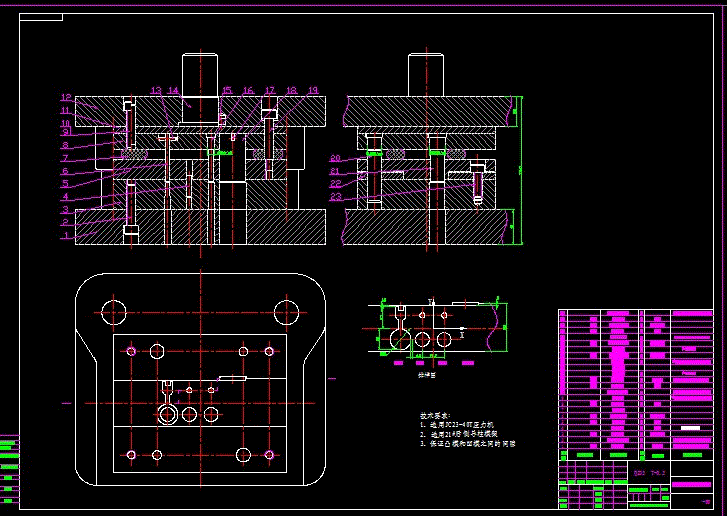The height and width of the screenshot is (516, 727).
Task: Select part number label 2
Action: coord(66,223)
